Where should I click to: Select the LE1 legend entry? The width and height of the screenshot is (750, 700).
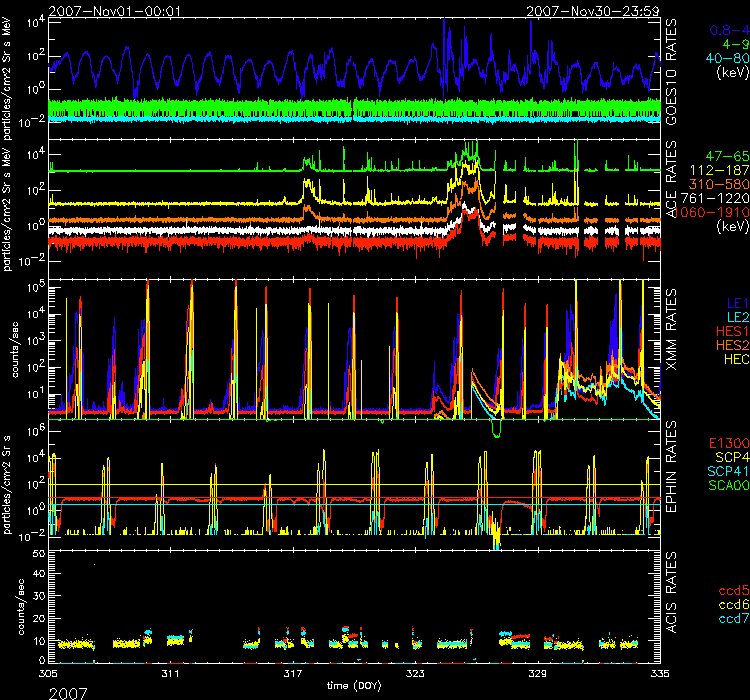tap(738, 303)
